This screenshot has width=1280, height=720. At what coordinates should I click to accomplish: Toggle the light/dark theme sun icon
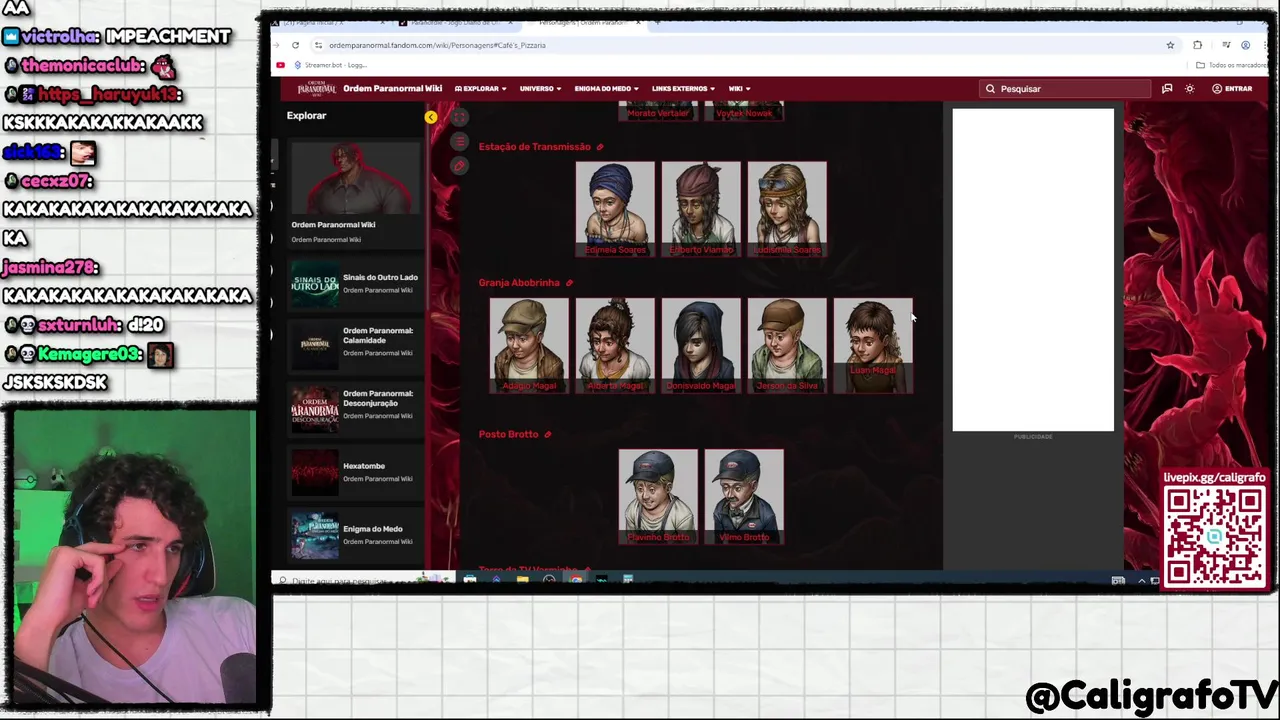click(x=1189, y=88)
